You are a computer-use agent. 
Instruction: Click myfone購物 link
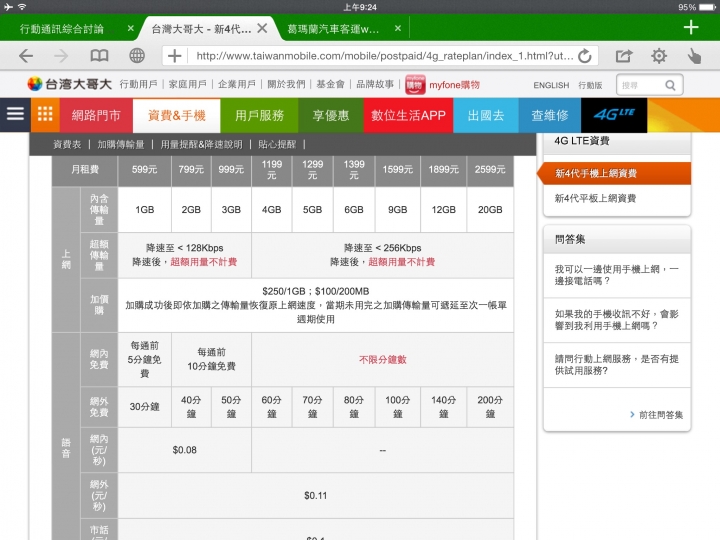[454, 85]
